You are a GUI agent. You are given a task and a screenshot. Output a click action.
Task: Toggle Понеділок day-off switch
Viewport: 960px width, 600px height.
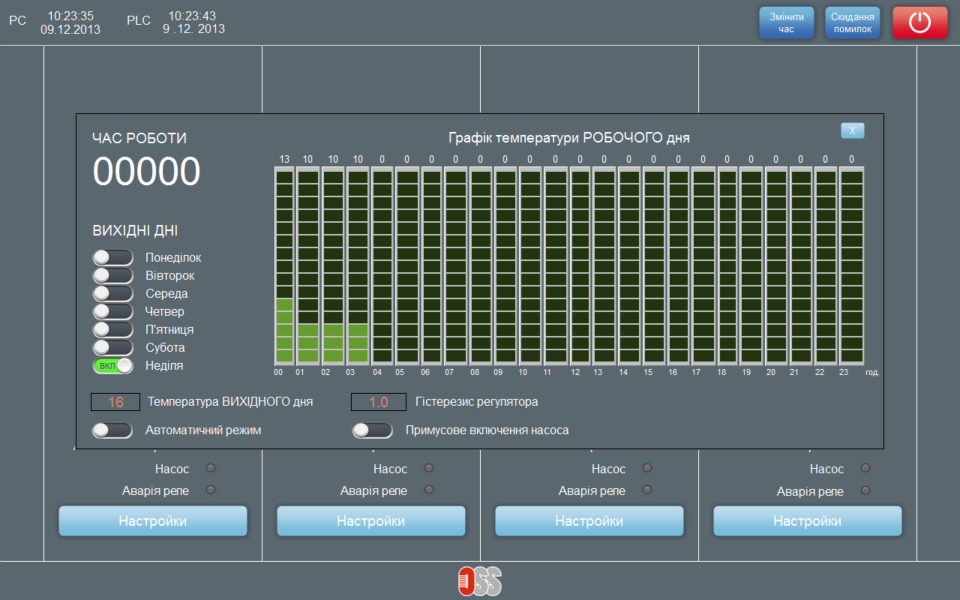coord(113,258)
